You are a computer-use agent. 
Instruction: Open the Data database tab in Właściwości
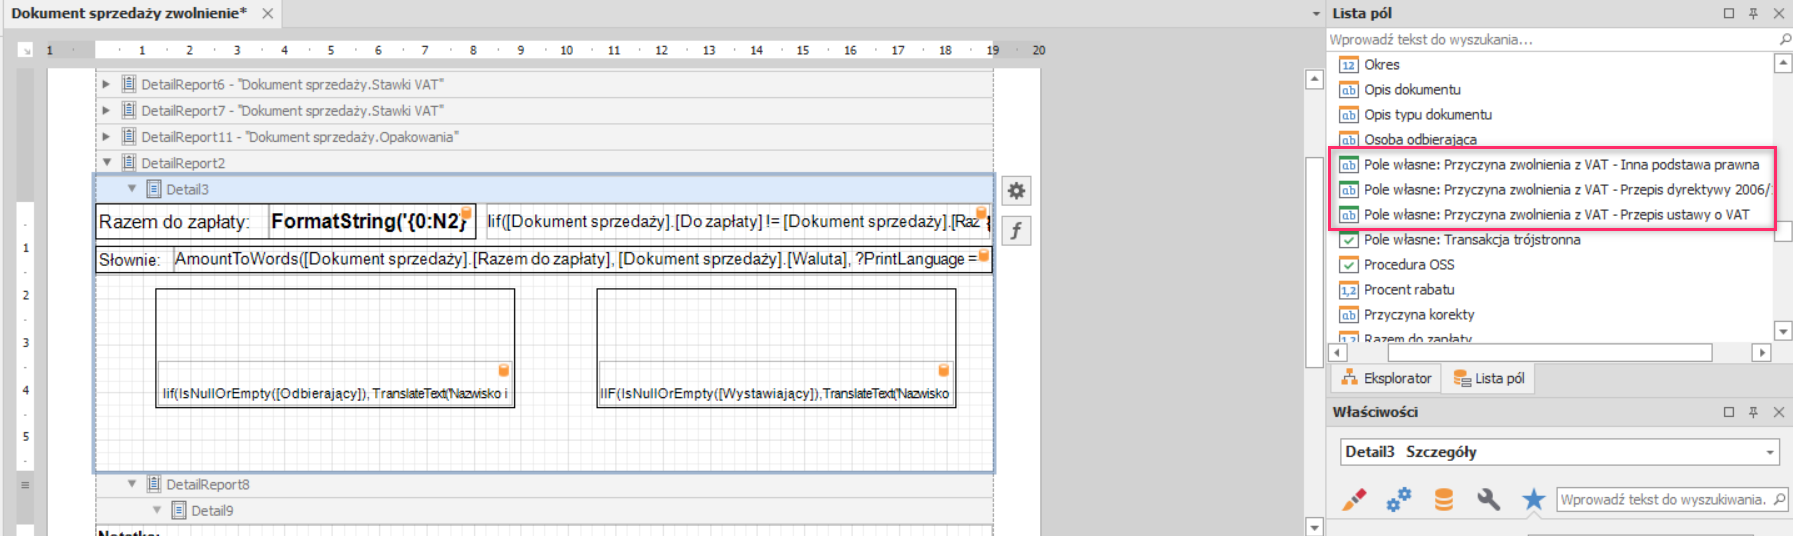(x=1444, y=499)
